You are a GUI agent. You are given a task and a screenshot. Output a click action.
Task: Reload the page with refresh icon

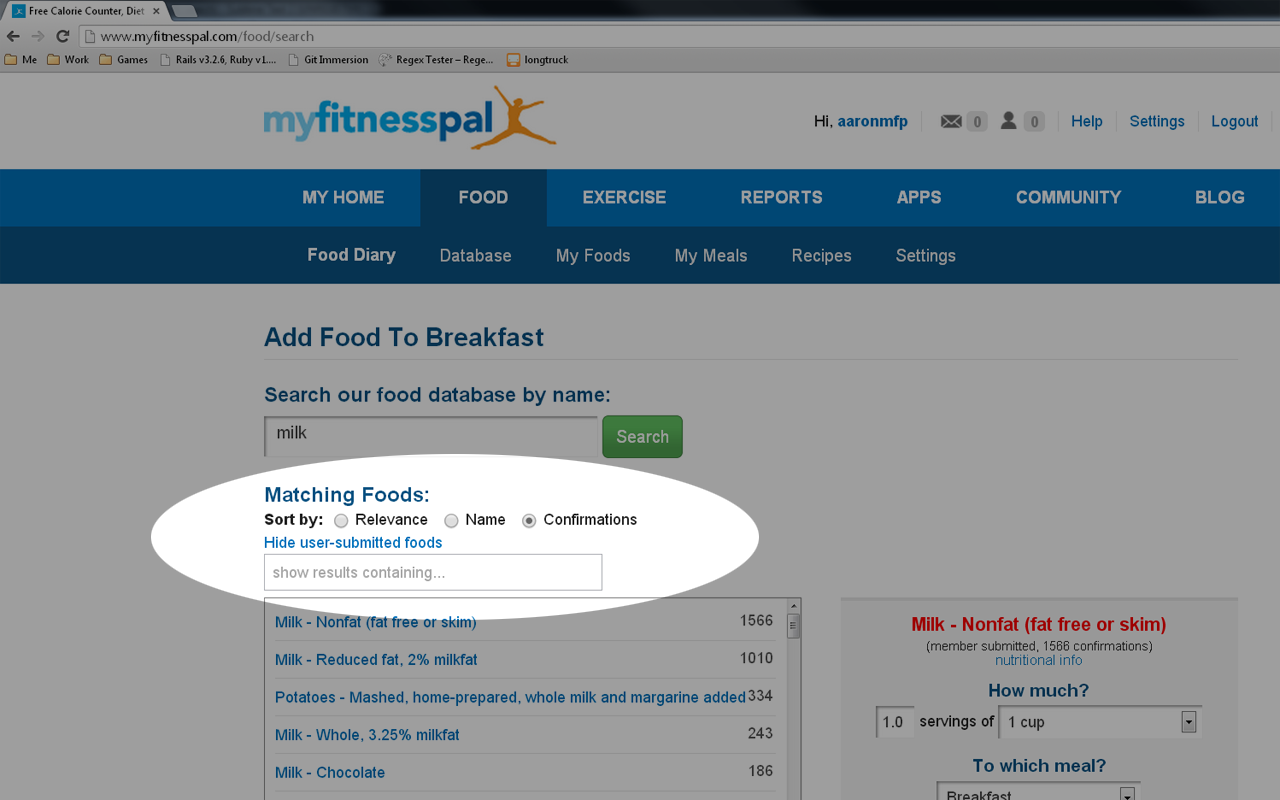pos(62,36)
